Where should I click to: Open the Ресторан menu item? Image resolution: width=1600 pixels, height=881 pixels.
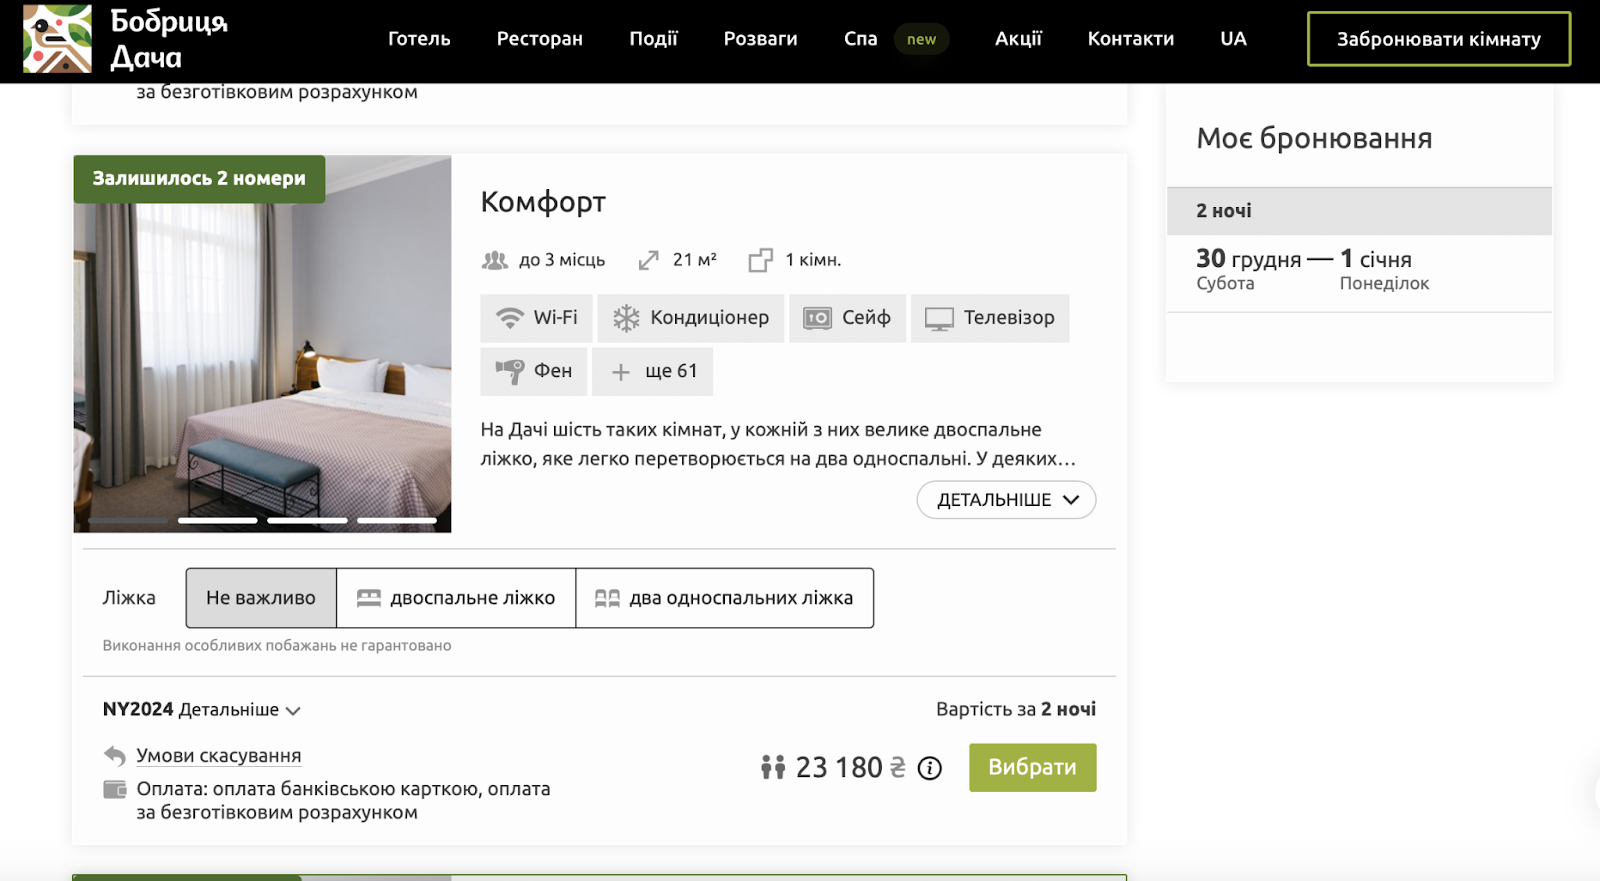(x=539, y=39)
